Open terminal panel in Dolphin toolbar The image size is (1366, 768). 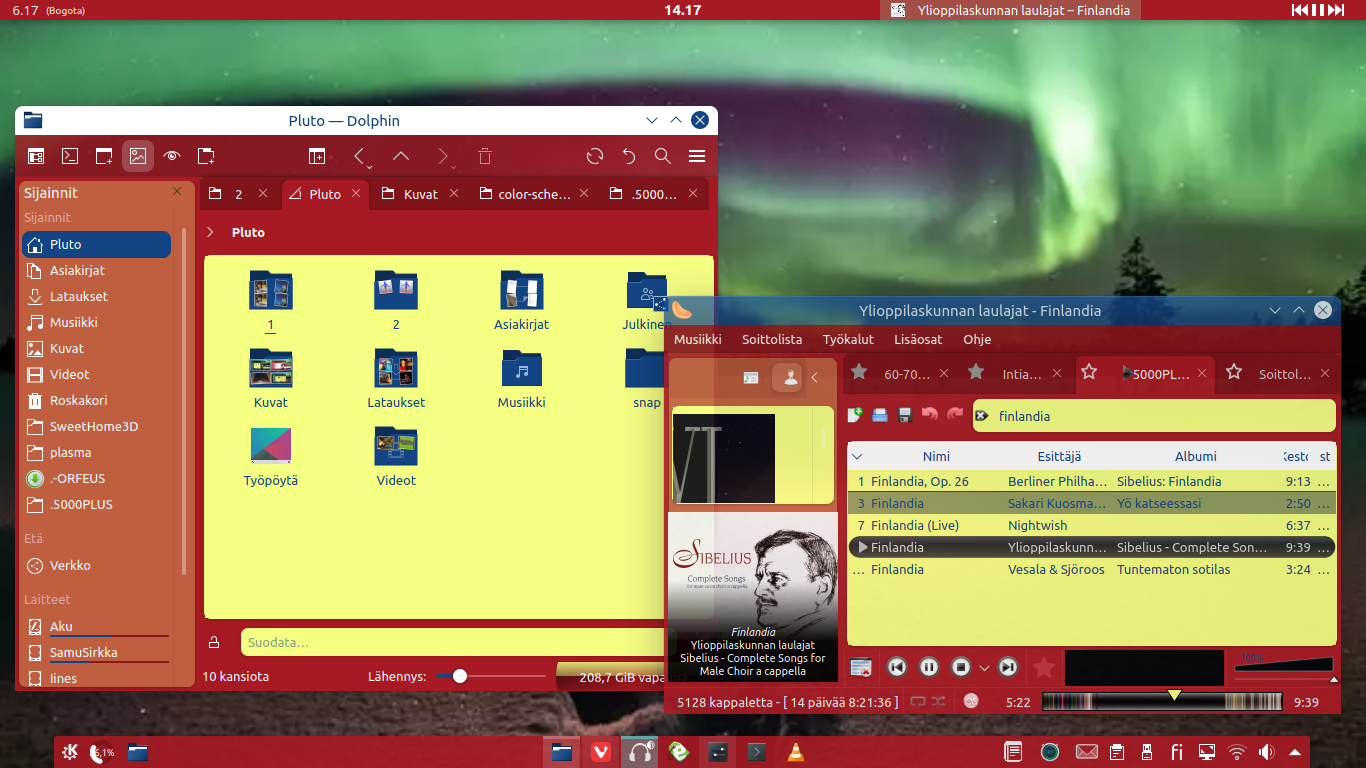(x=70, y=156)
